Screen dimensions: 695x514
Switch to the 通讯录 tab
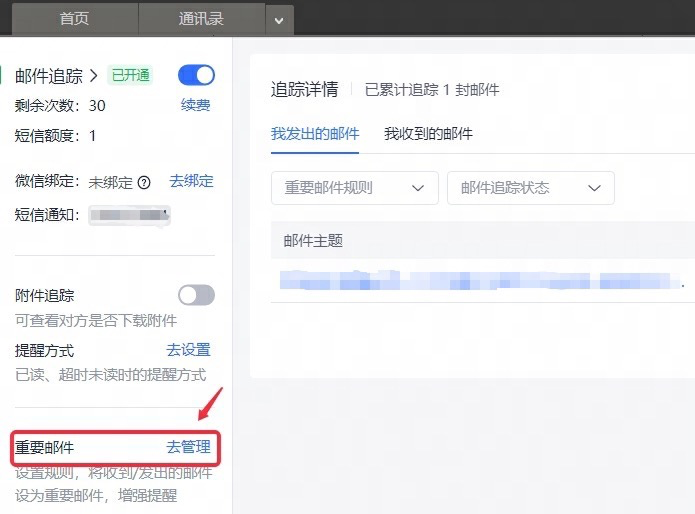tap(202, 19)
